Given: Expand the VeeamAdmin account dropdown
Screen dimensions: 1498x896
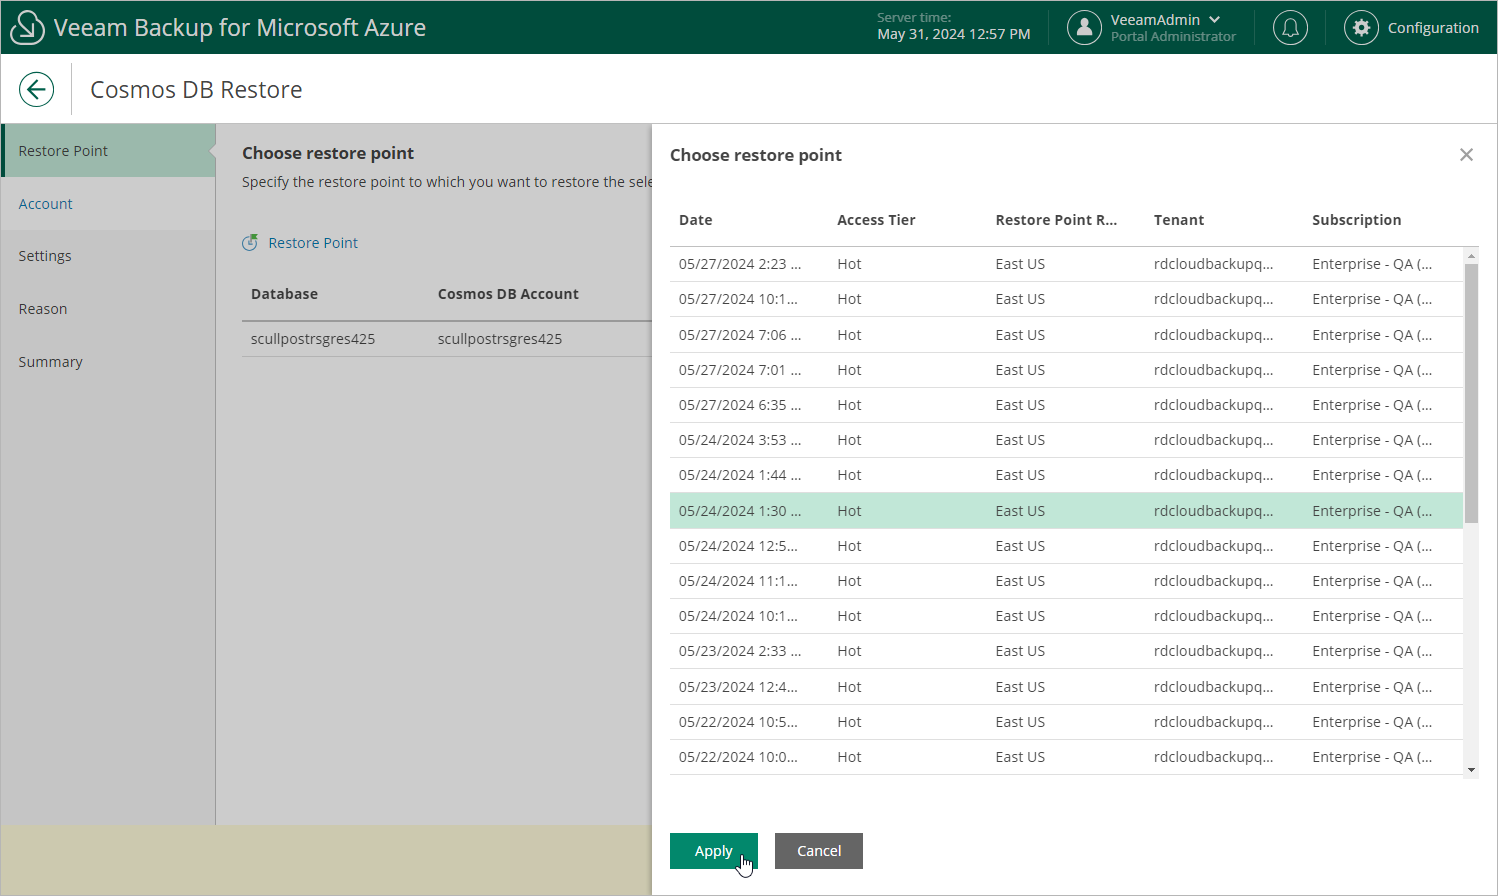Looking at the screenshot, I should [x=1215, y=19].
